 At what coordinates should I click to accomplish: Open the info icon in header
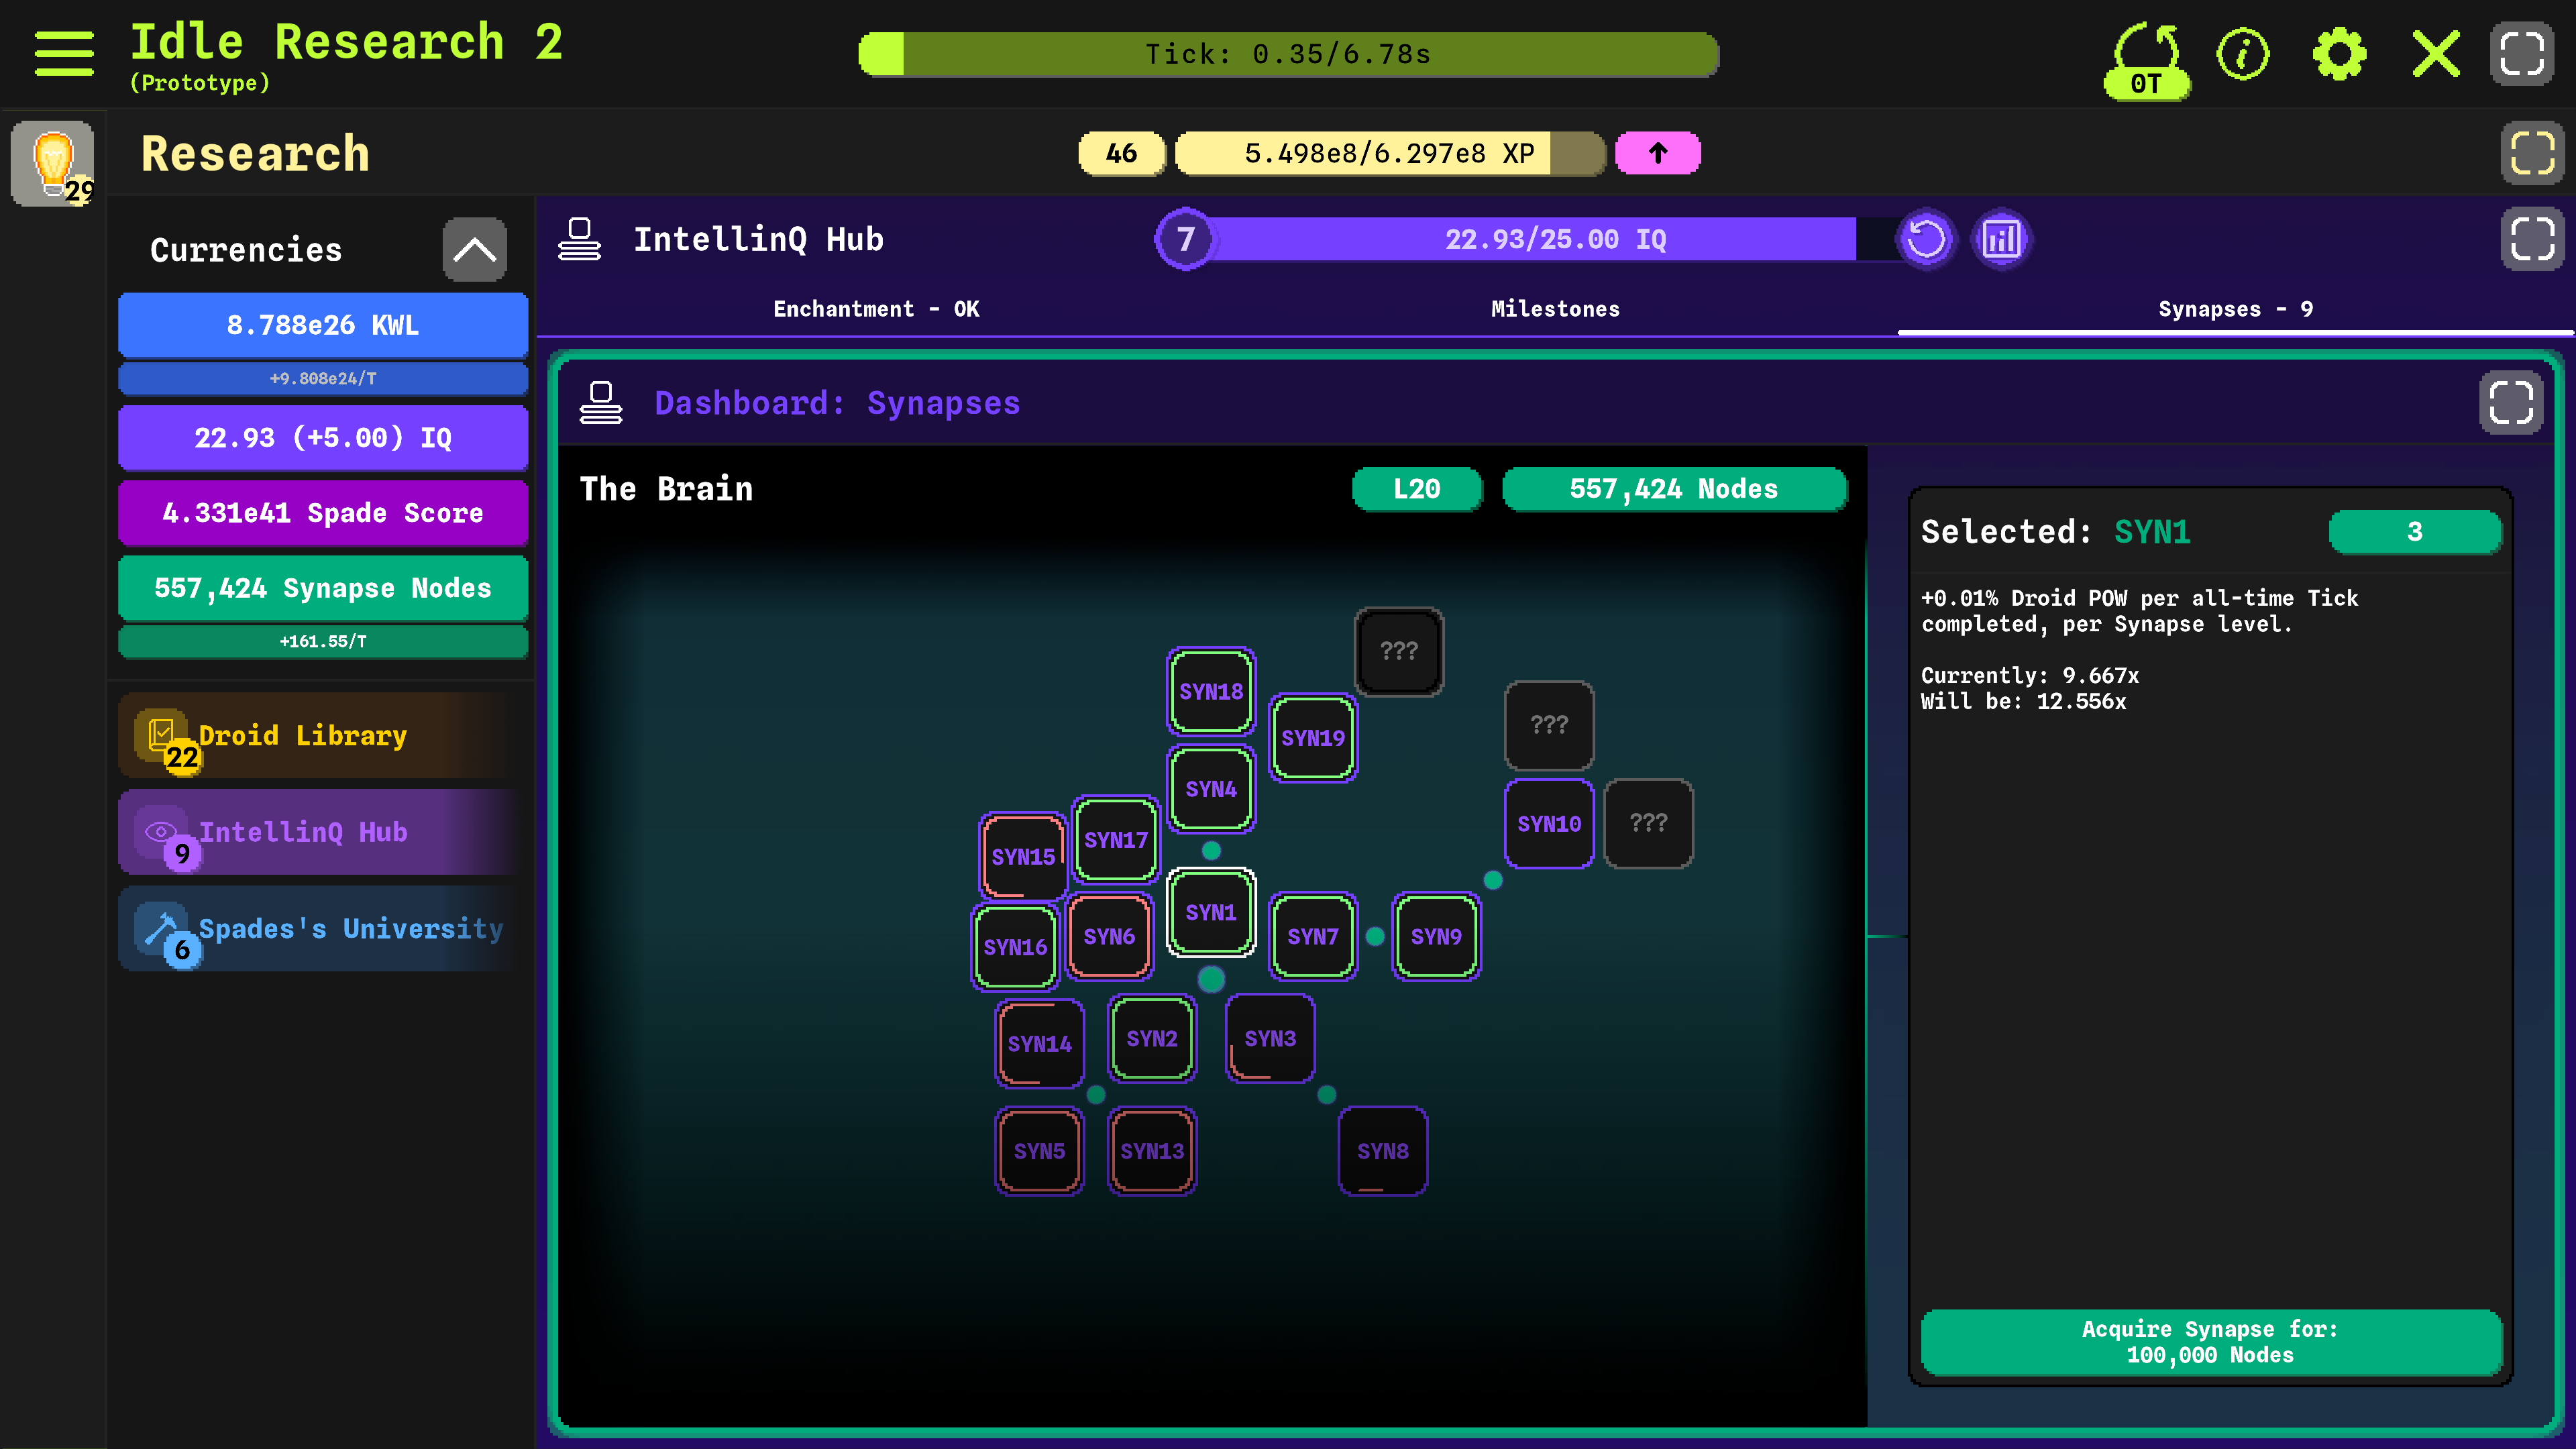pyautogui.click(x=2243, y=54)
